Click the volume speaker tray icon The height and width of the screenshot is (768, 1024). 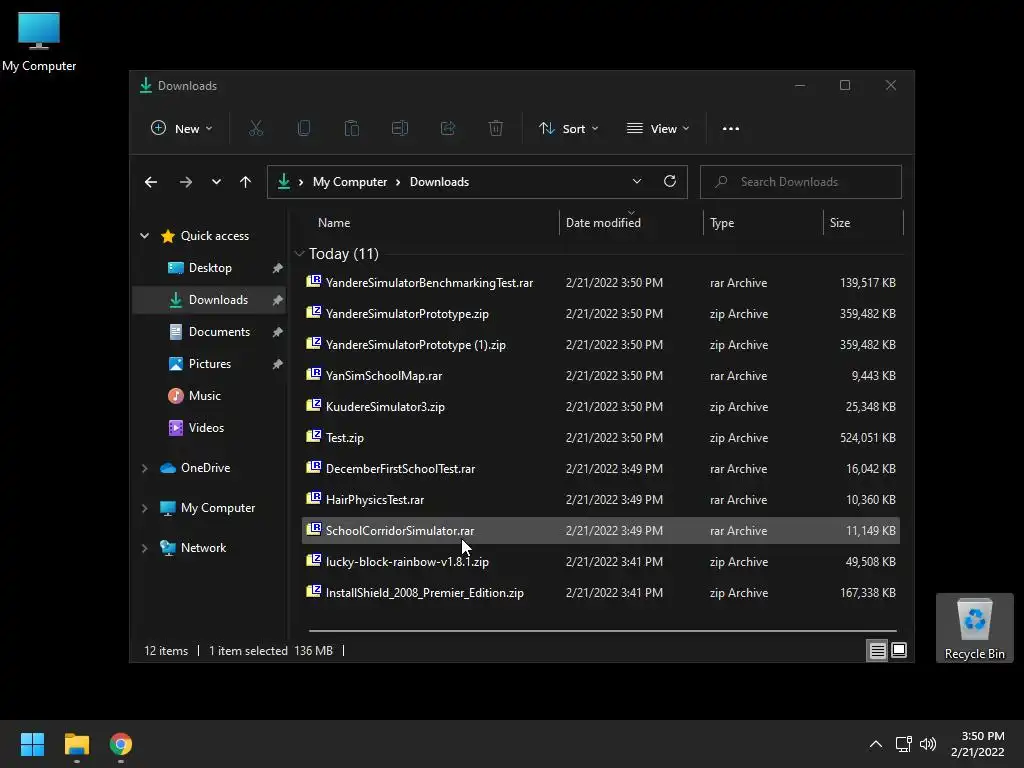(x=928, y=744)
